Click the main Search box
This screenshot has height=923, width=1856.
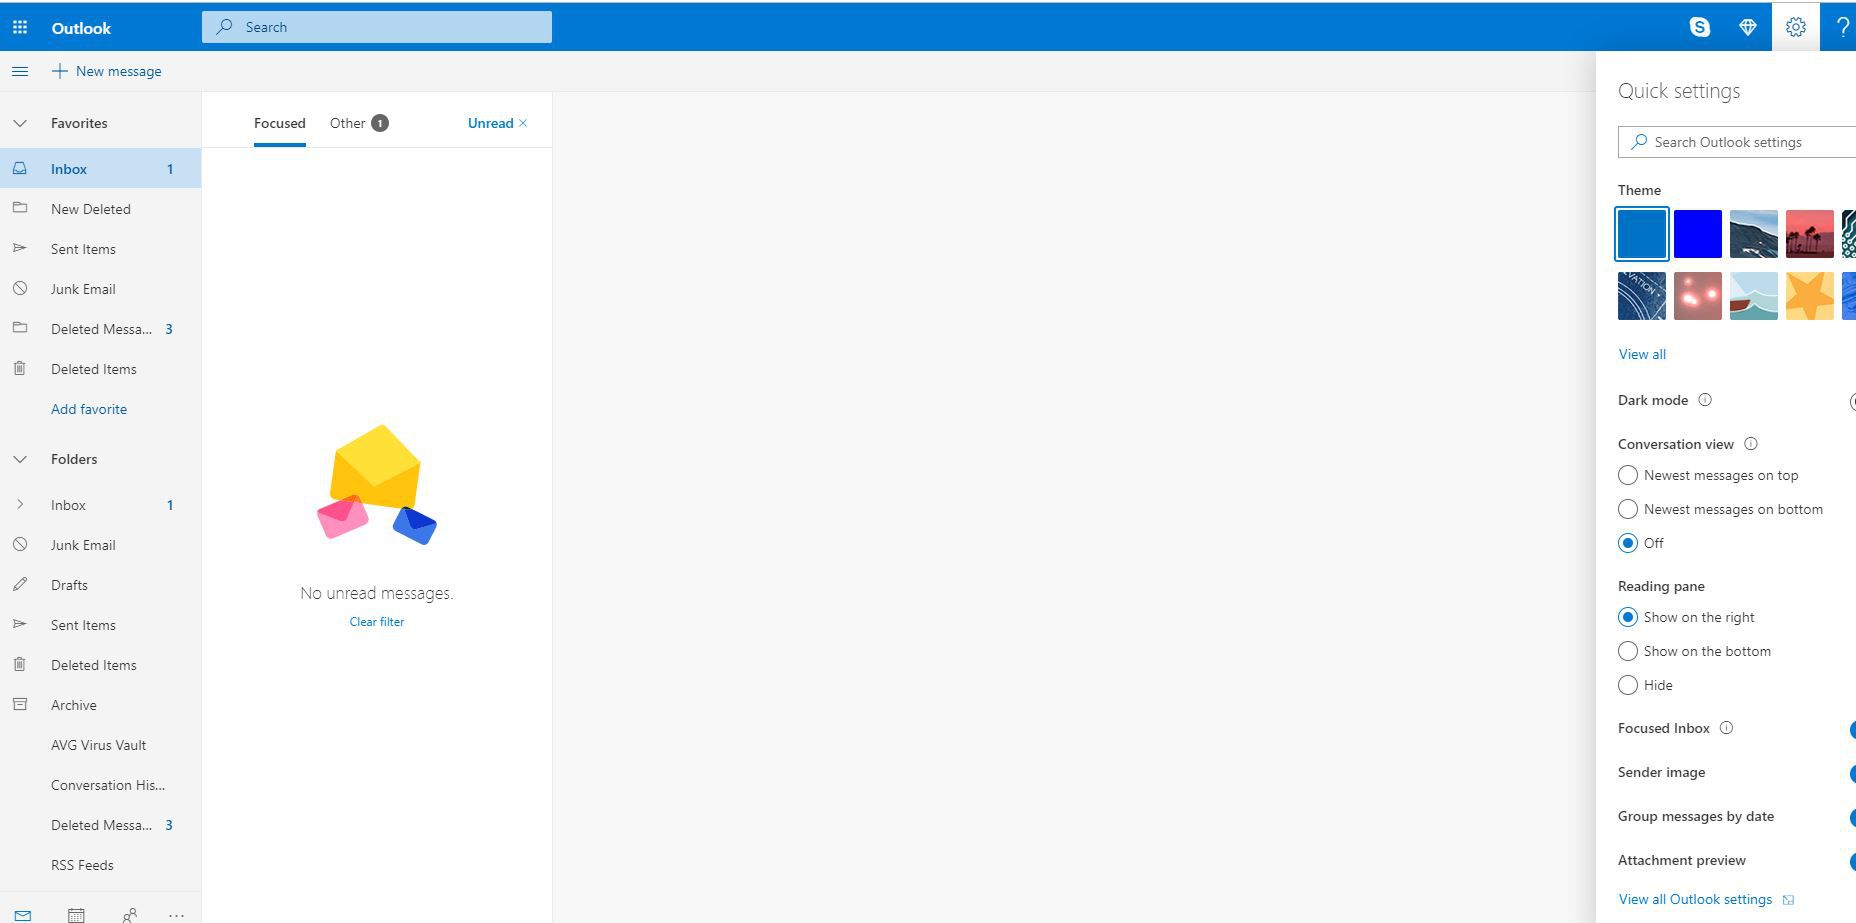377,27
